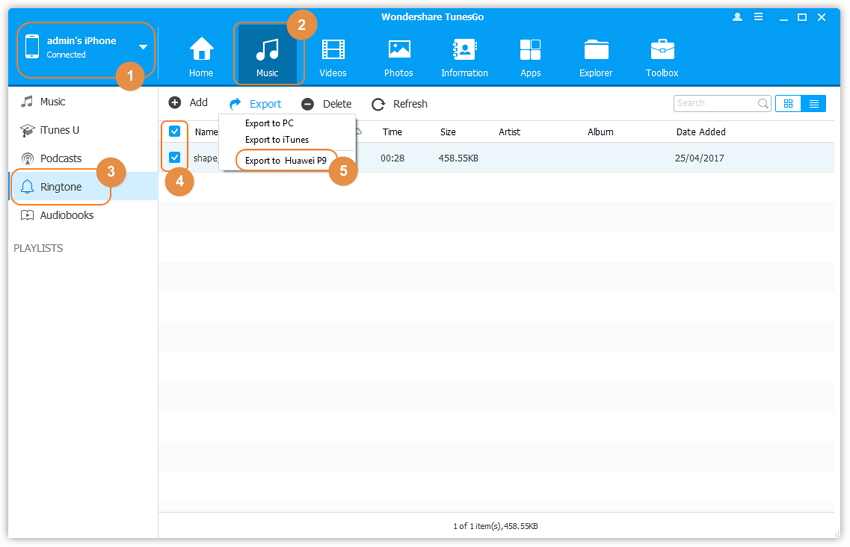Select Audiobooks in the sidebar
Screen dimensions: 850x547
66,215
